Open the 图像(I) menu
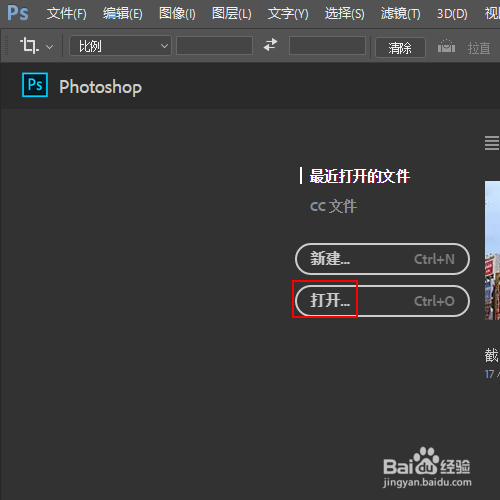 [177, 14]
